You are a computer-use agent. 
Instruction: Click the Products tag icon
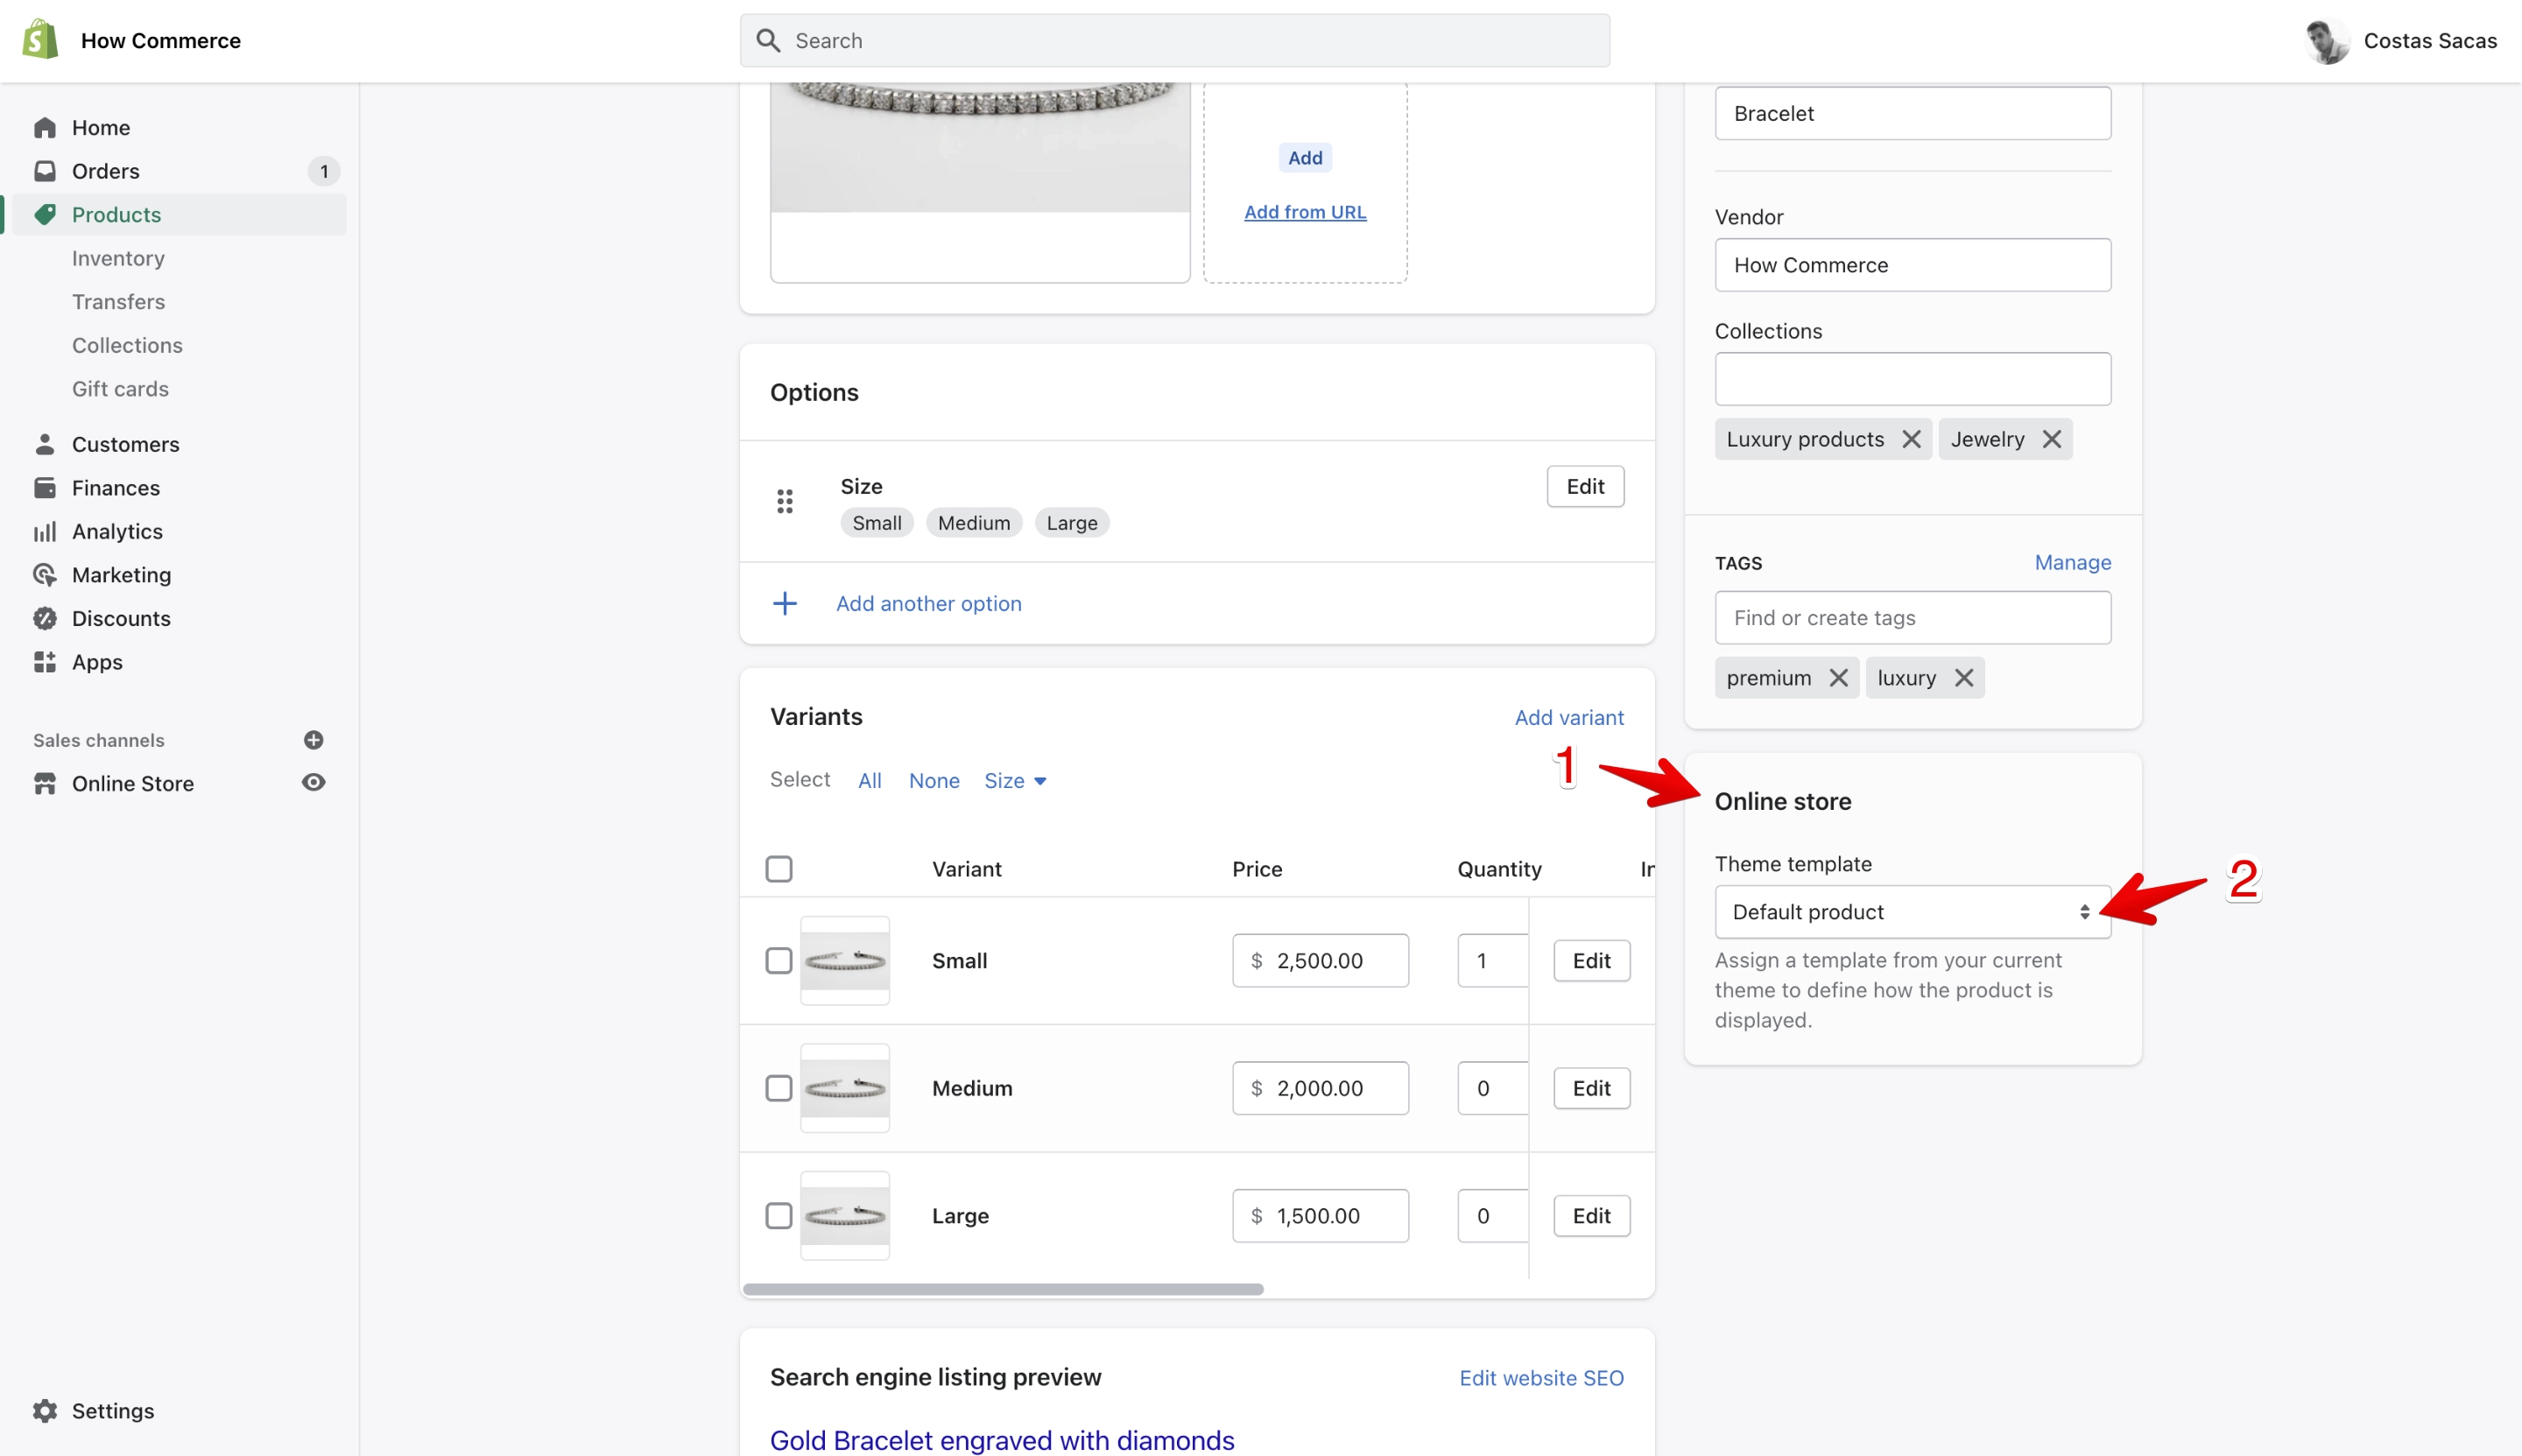pos(45,215)
